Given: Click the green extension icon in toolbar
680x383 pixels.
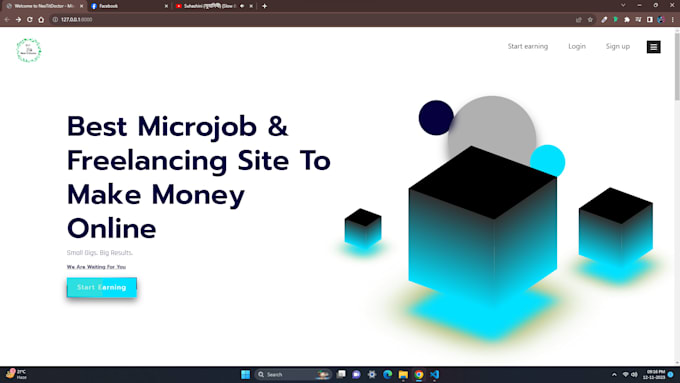Looking at the screenshot, I should pos(615,20).
